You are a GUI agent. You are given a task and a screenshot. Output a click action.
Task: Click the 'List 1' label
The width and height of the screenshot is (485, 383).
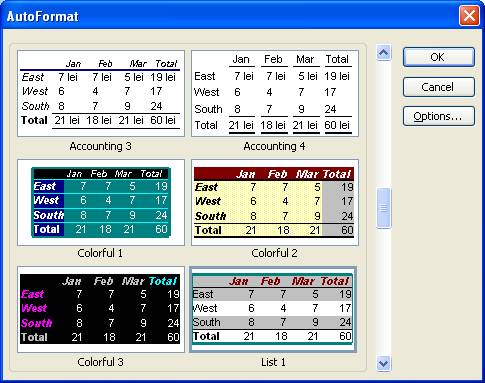273,362
